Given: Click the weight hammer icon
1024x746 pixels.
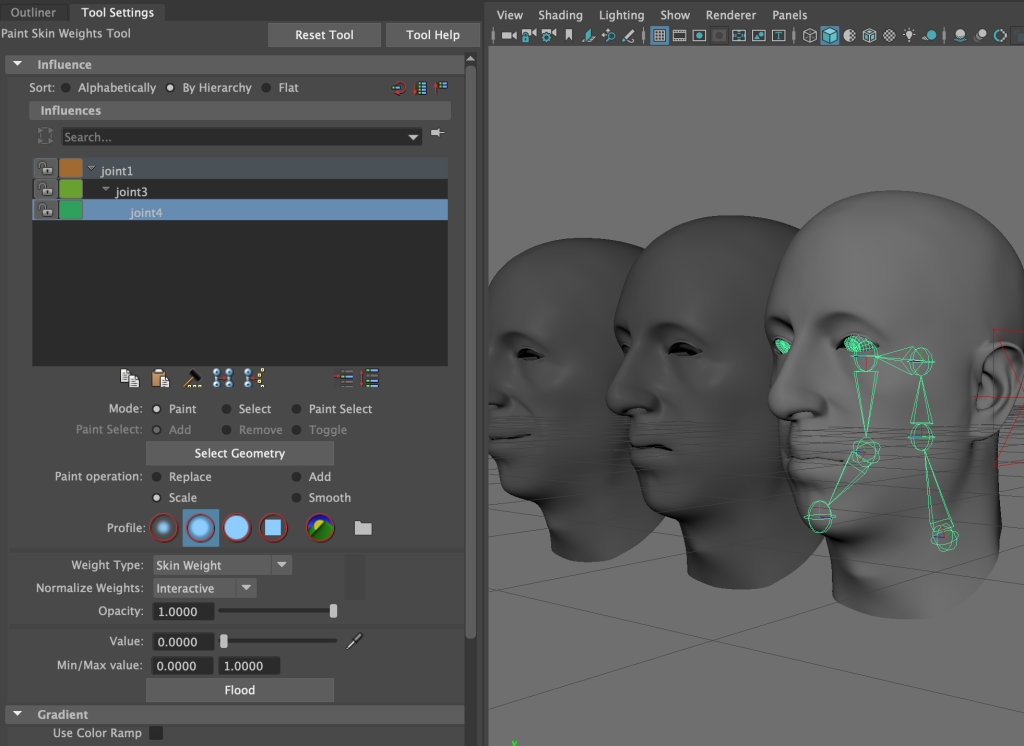Looking at the screenshot, I should pyautogui.click(x=192, y=378).
